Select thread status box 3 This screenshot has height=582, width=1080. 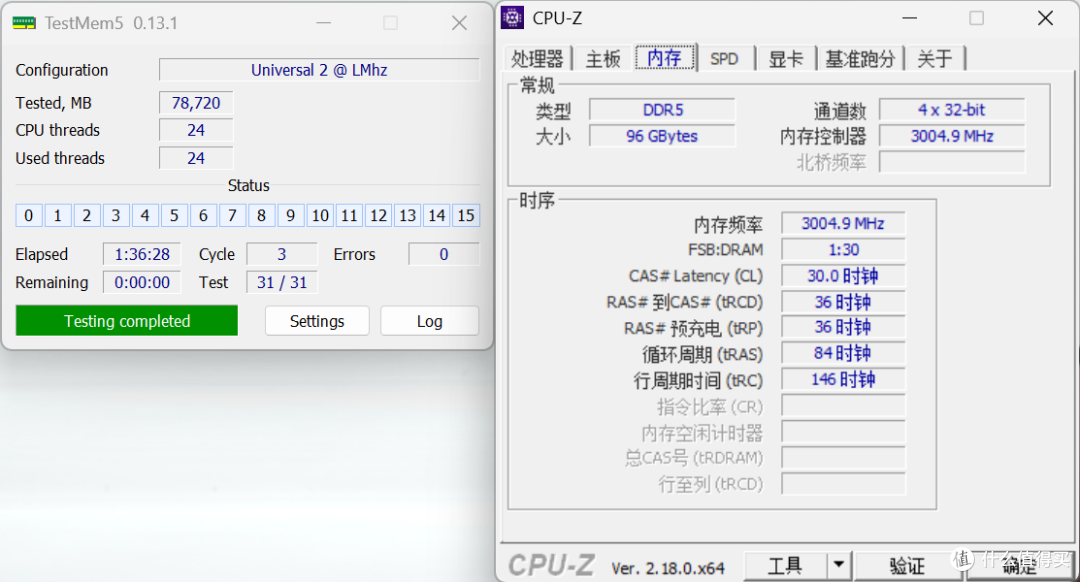pyautogui.click(x=116, y=216)
